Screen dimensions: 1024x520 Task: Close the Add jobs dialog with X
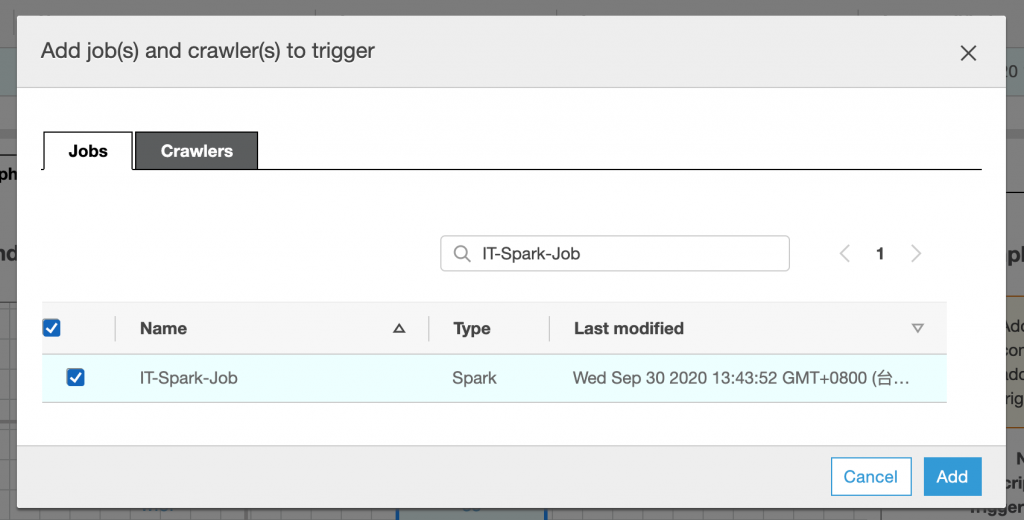968,53
